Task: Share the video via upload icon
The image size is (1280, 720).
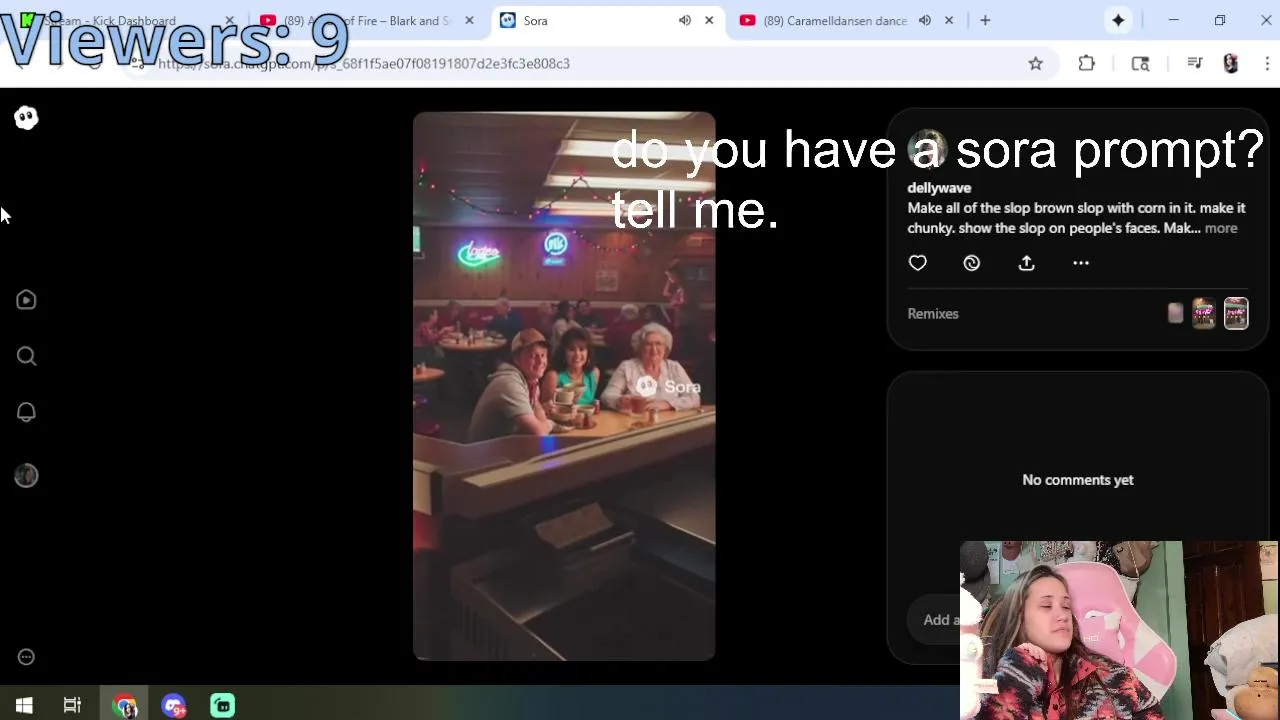Action: click(x=1026, y=263)
